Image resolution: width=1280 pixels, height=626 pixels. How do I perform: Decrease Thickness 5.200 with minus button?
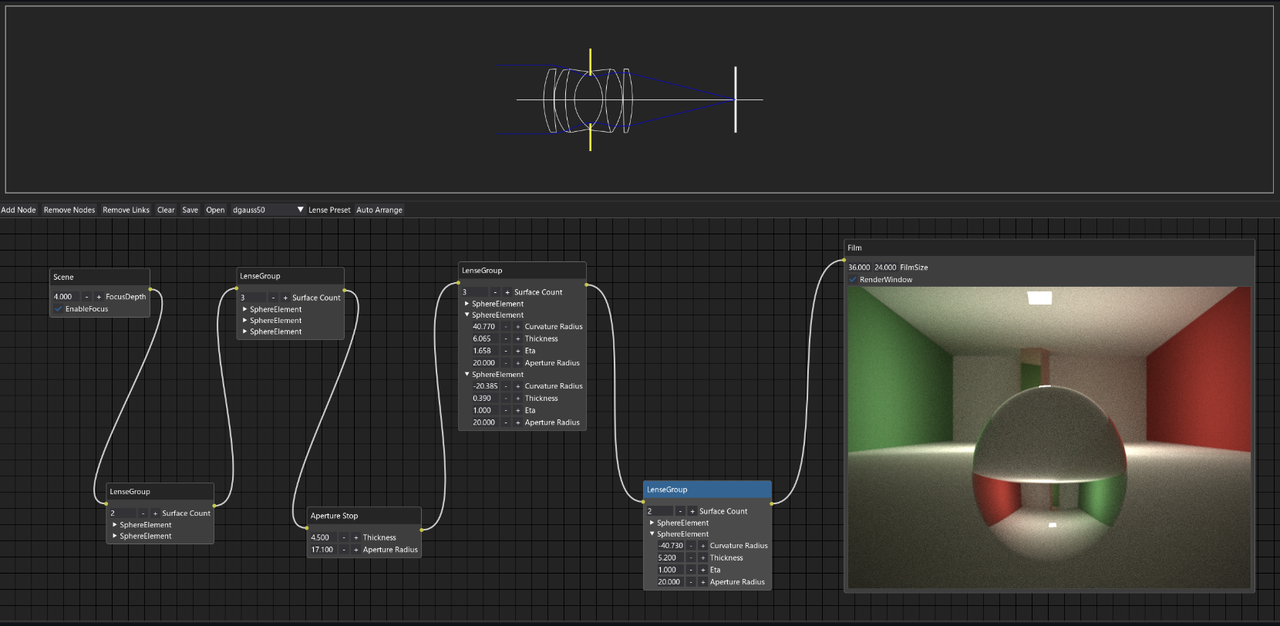click(x=691, y=557)
